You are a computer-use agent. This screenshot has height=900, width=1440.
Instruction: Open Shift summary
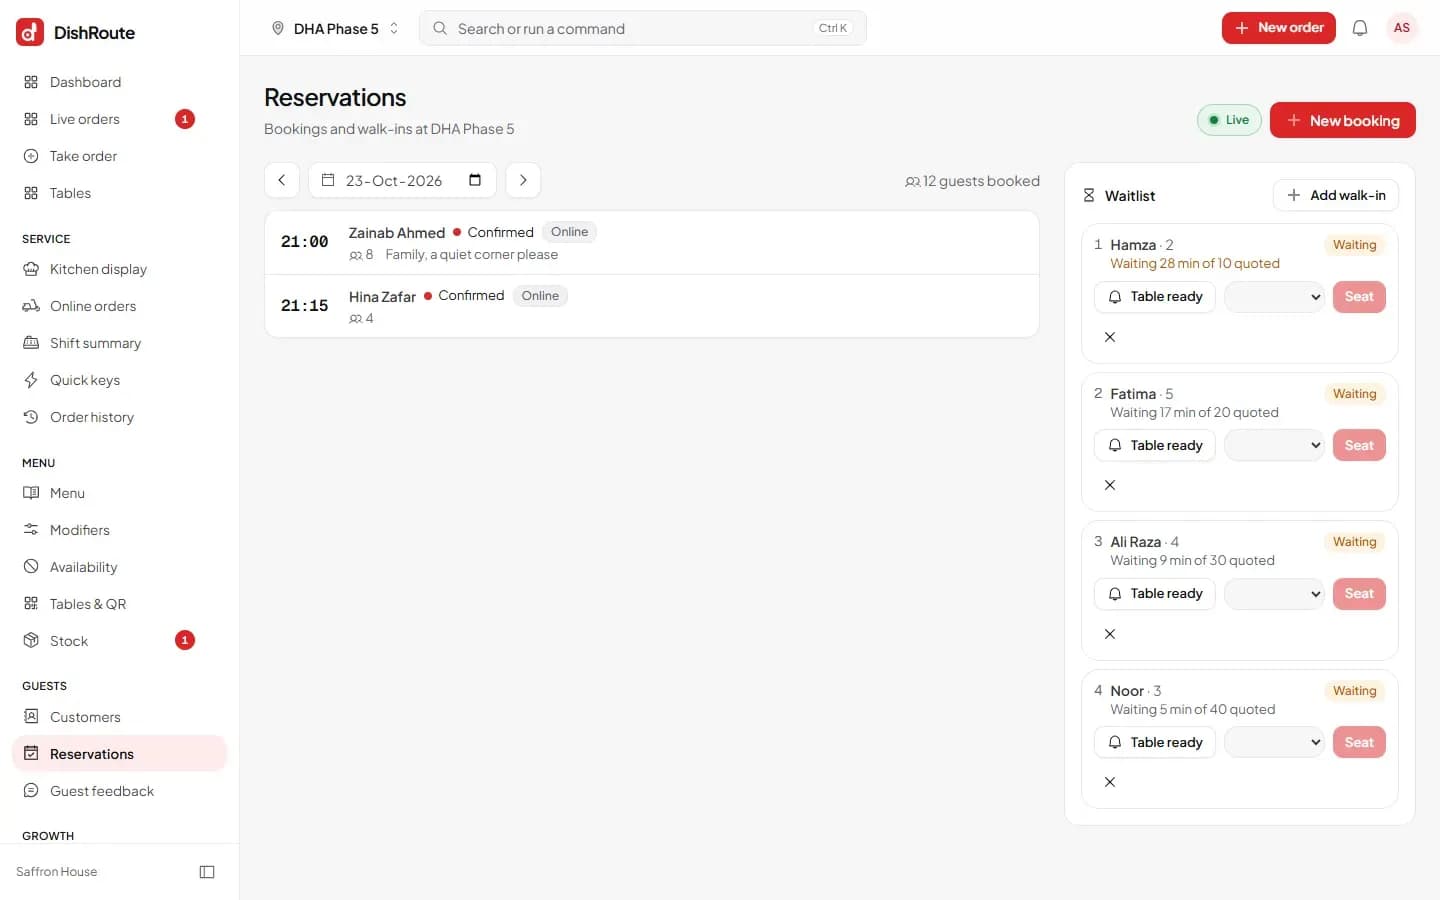120,343
